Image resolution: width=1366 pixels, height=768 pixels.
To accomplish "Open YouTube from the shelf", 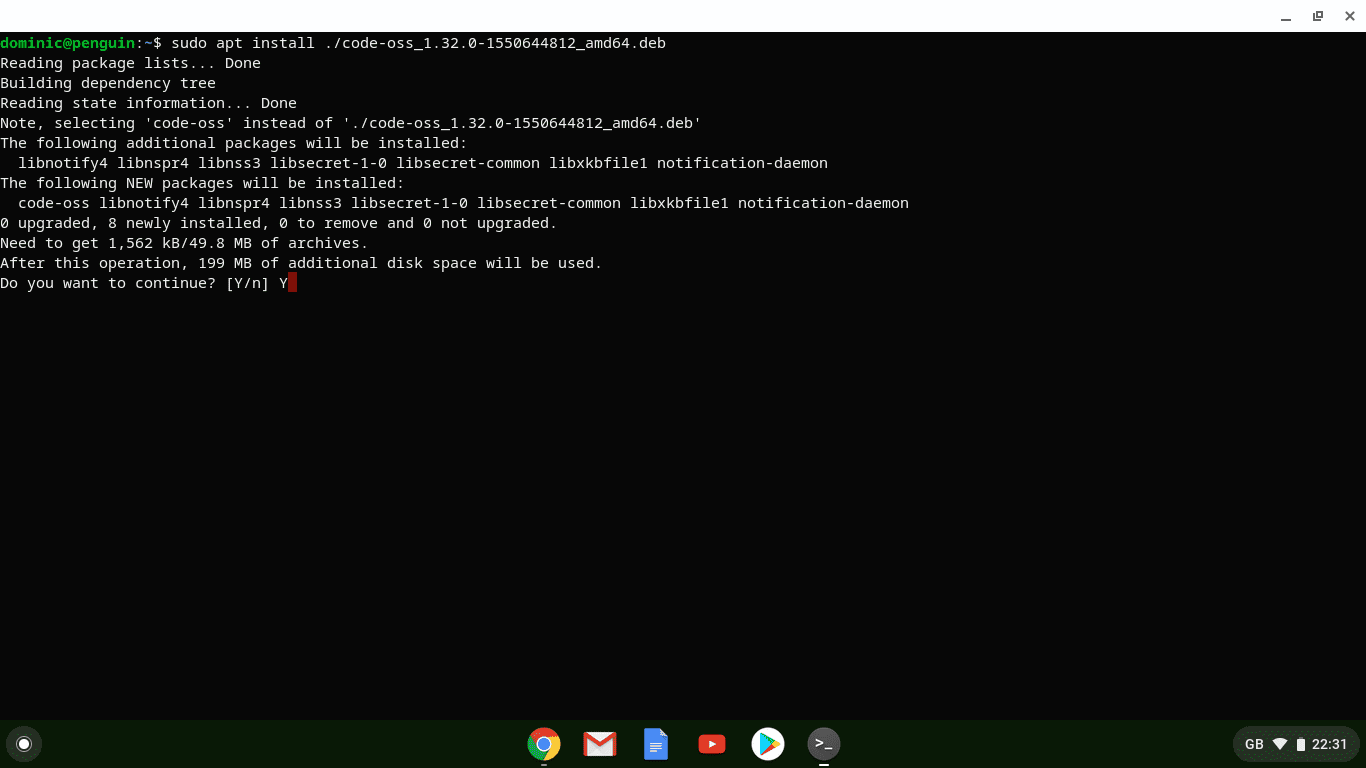I will [x=711, y=744].
